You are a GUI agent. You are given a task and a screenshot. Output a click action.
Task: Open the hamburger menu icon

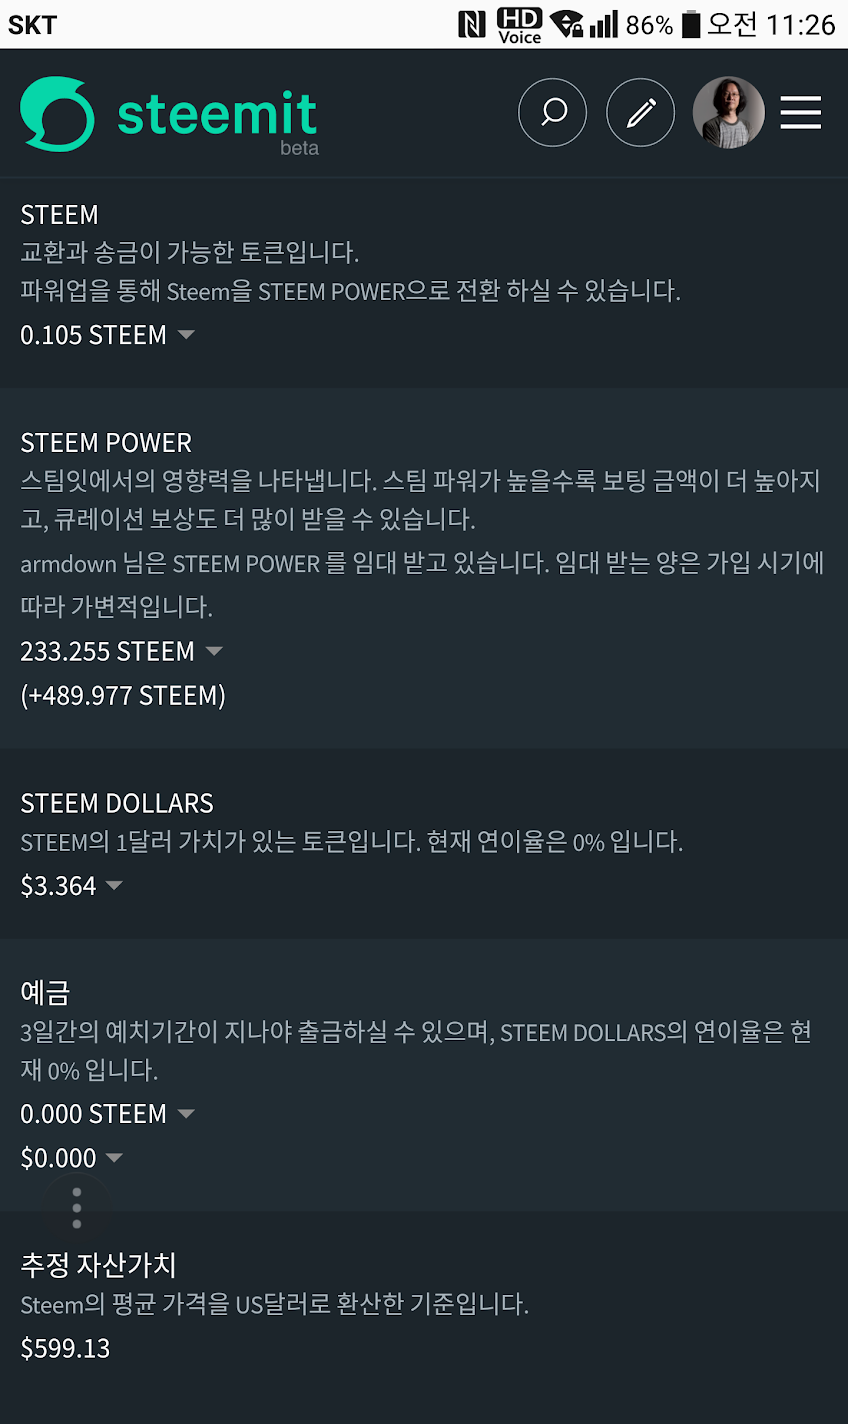click(x=800, y=113)
